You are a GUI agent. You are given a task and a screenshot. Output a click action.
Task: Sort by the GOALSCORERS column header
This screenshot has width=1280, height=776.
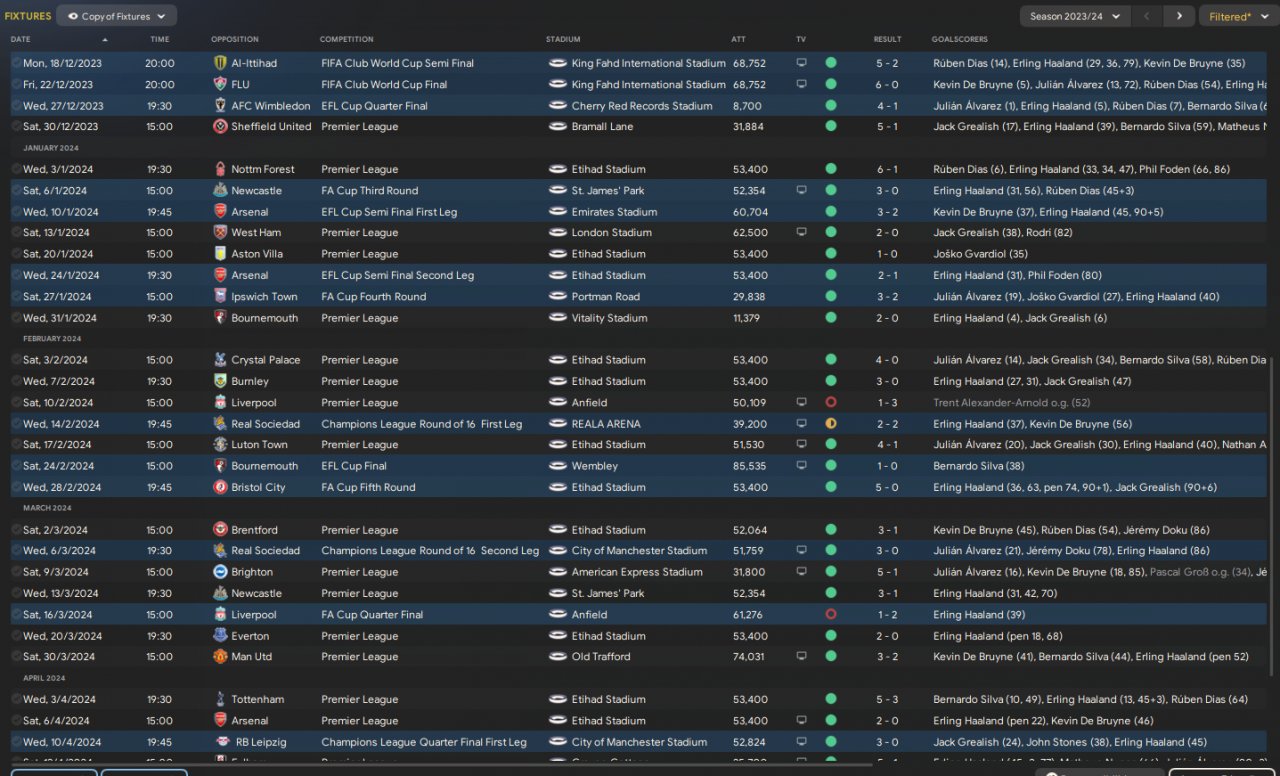coord(959,39)
